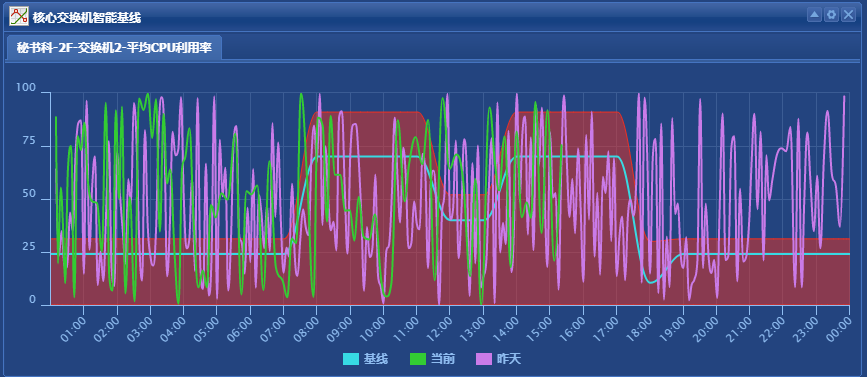Click the 04:00 x-axis label
The width and height of the screenshot is (867, 377).
pyautogui.click(x=172, y=328)
